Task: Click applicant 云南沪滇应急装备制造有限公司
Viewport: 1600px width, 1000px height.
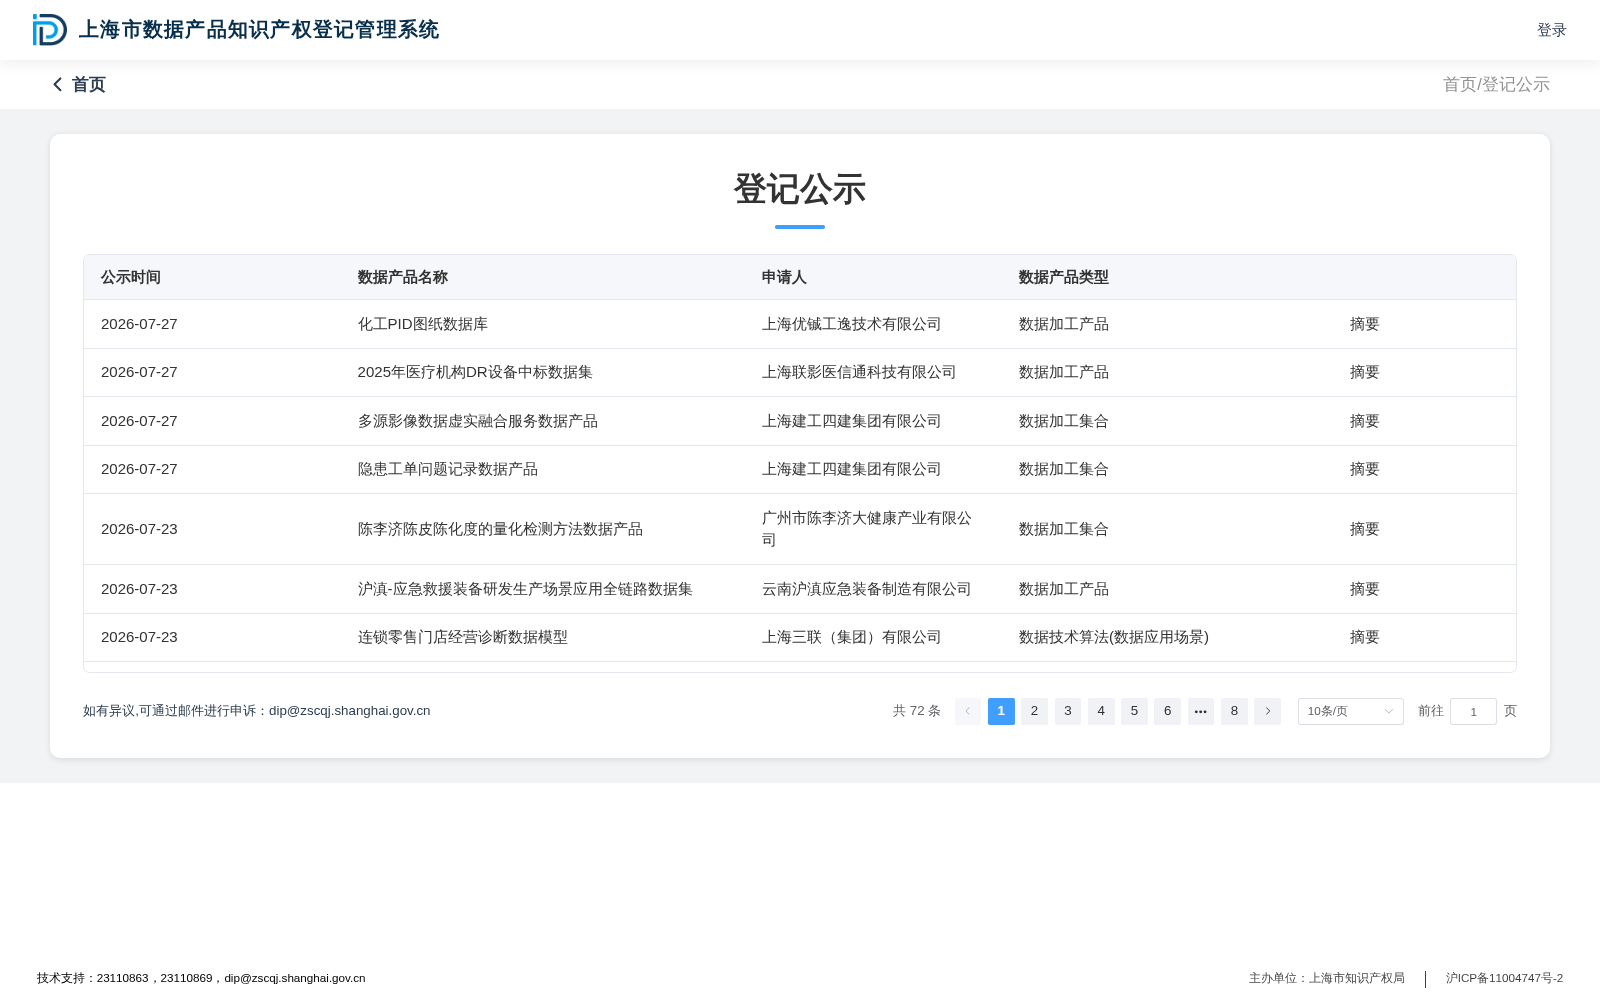Action: 867,589
